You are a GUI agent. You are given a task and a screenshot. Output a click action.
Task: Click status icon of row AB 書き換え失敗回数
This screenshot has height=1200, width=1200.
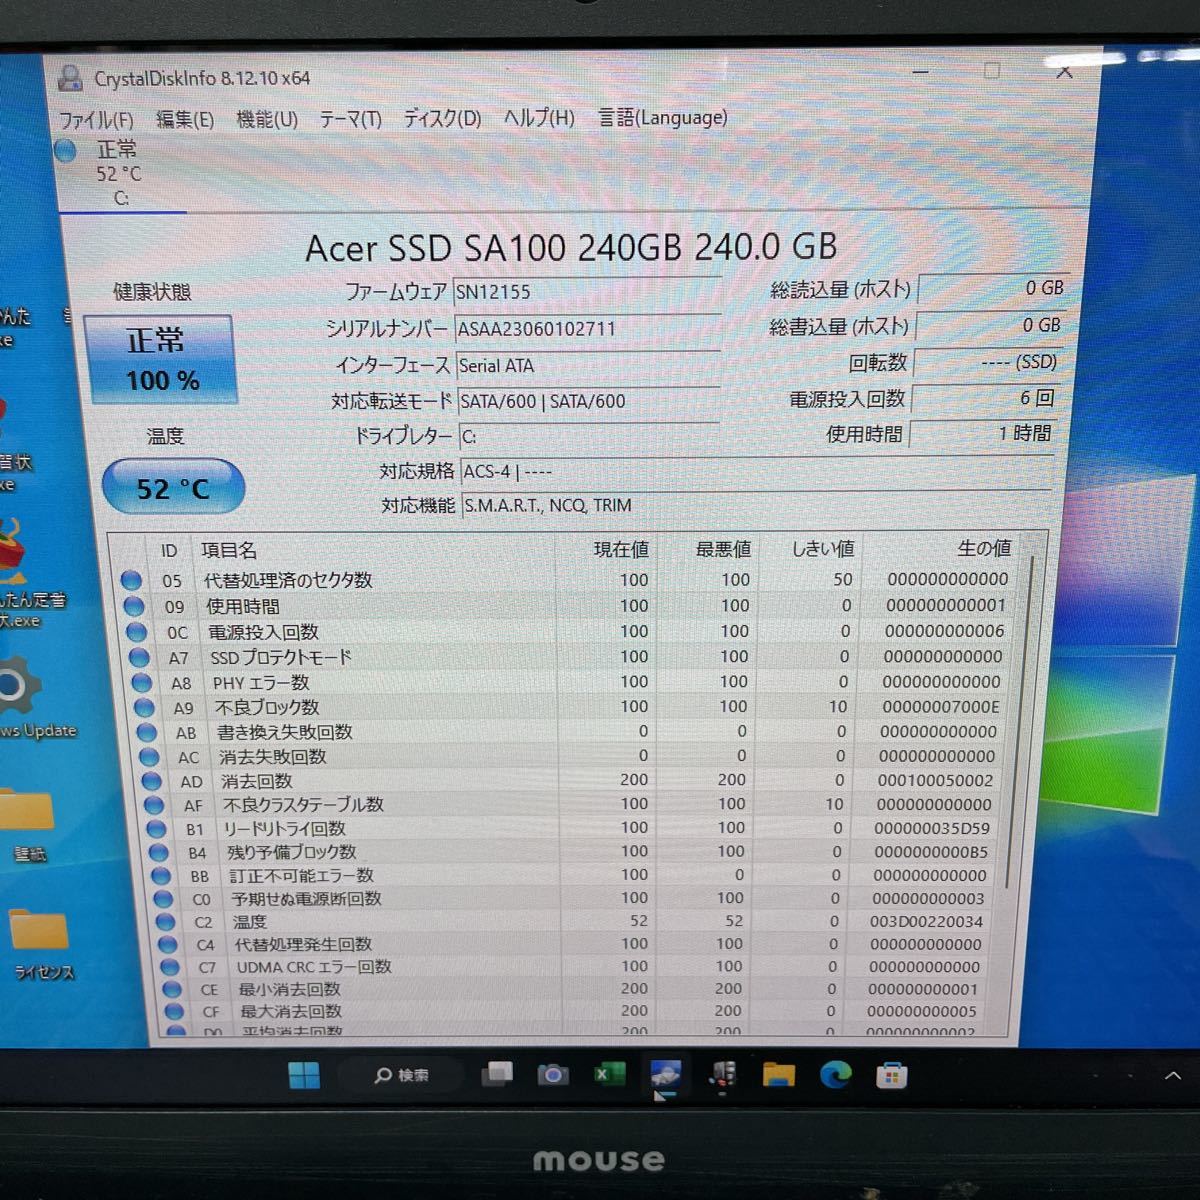click(147, 733)
